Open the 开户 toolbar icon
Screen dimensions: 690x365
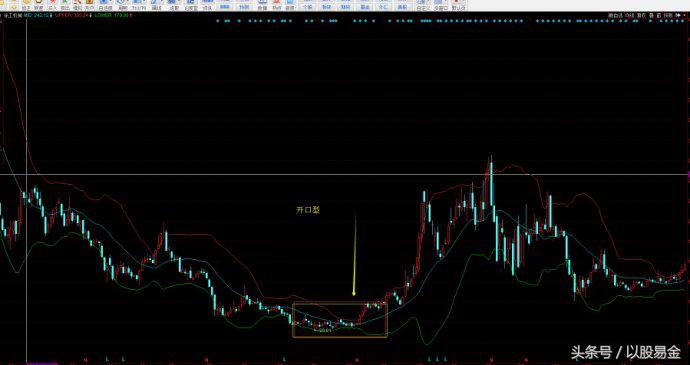point(89,5)
